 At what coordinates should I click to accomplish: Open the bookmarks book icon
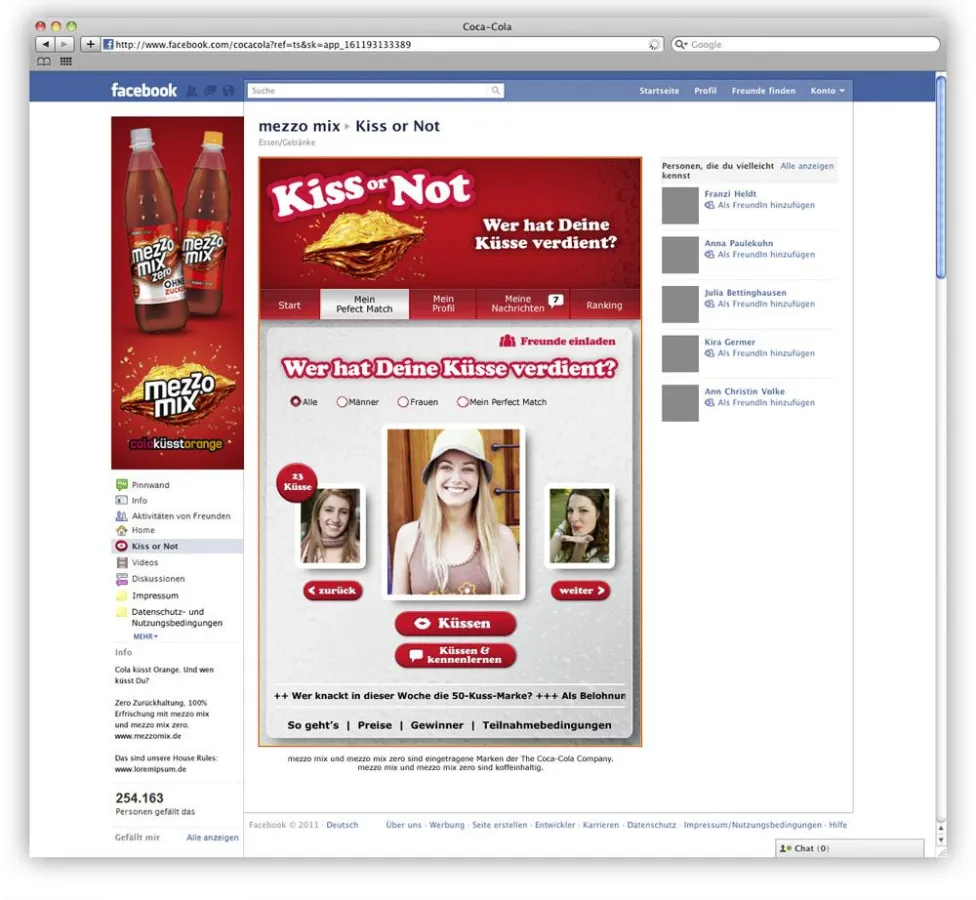(44, 62)
